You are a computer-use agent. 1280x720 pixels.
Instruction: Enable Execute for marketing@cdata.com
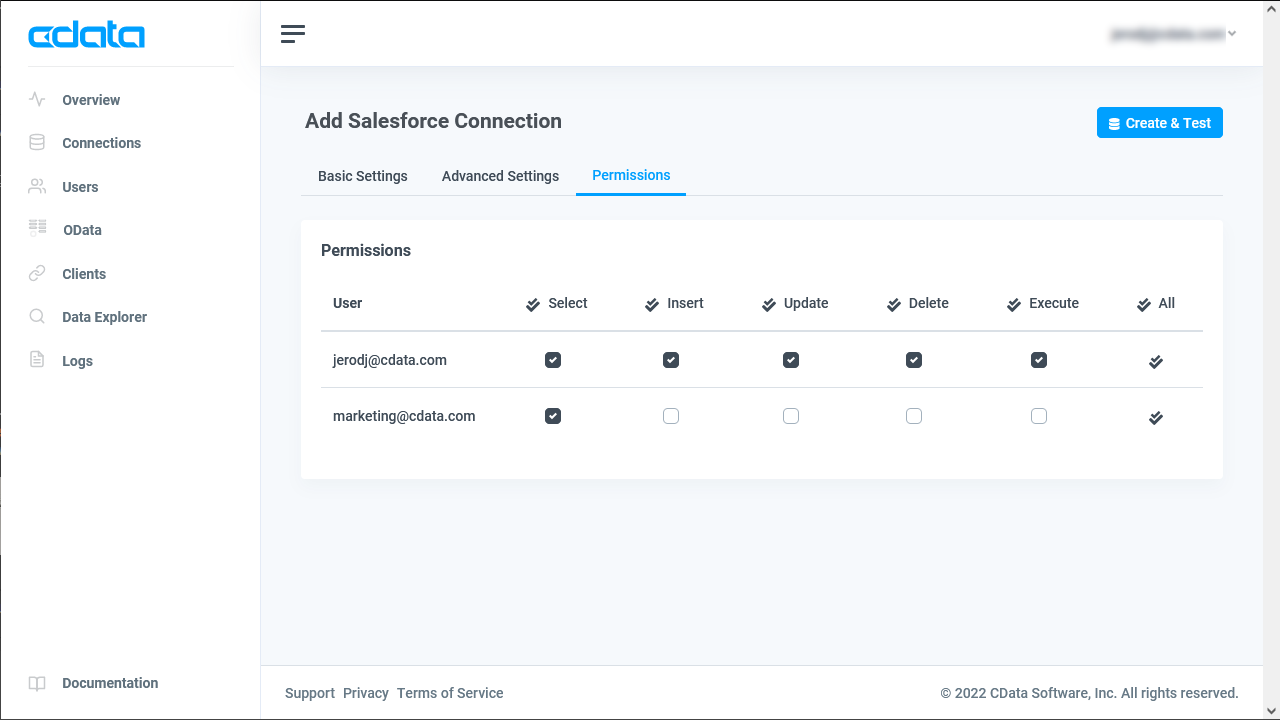pos(1039,416)
